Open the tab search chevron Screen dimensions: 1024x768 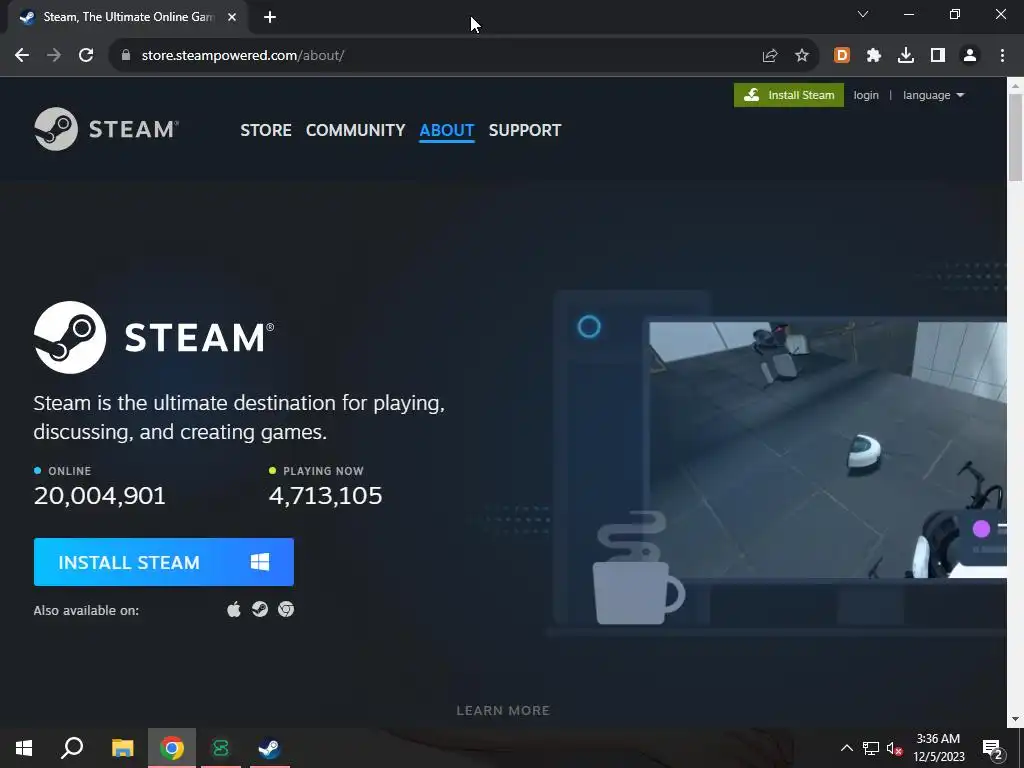[x=863, y=14]
